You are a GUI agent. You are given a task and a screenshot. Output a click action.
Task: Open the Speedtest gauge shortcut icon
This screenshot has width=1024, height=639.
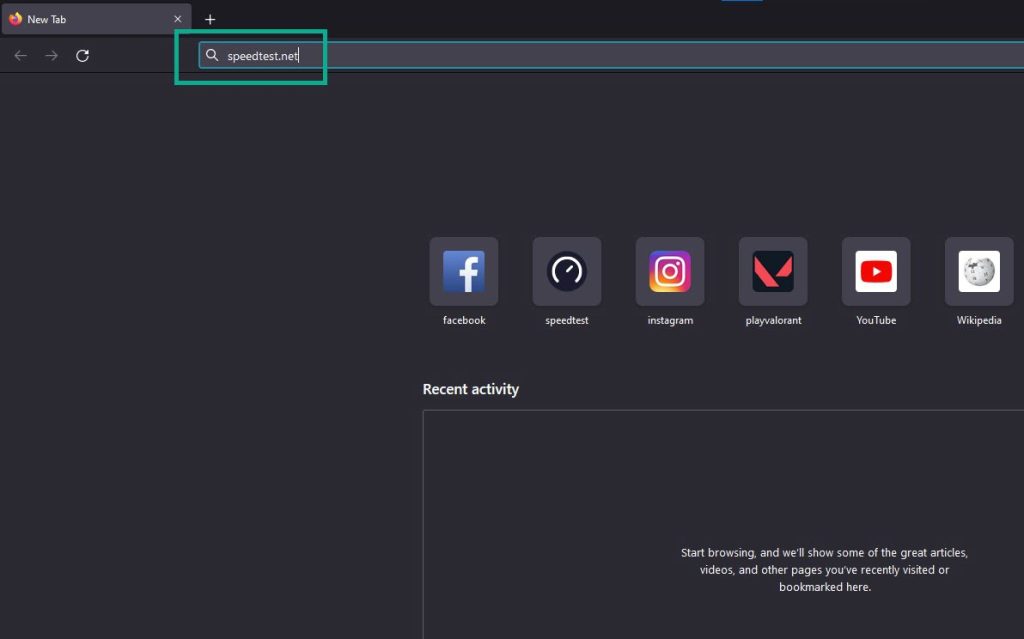pyautogui.click(x=567, y=271)
